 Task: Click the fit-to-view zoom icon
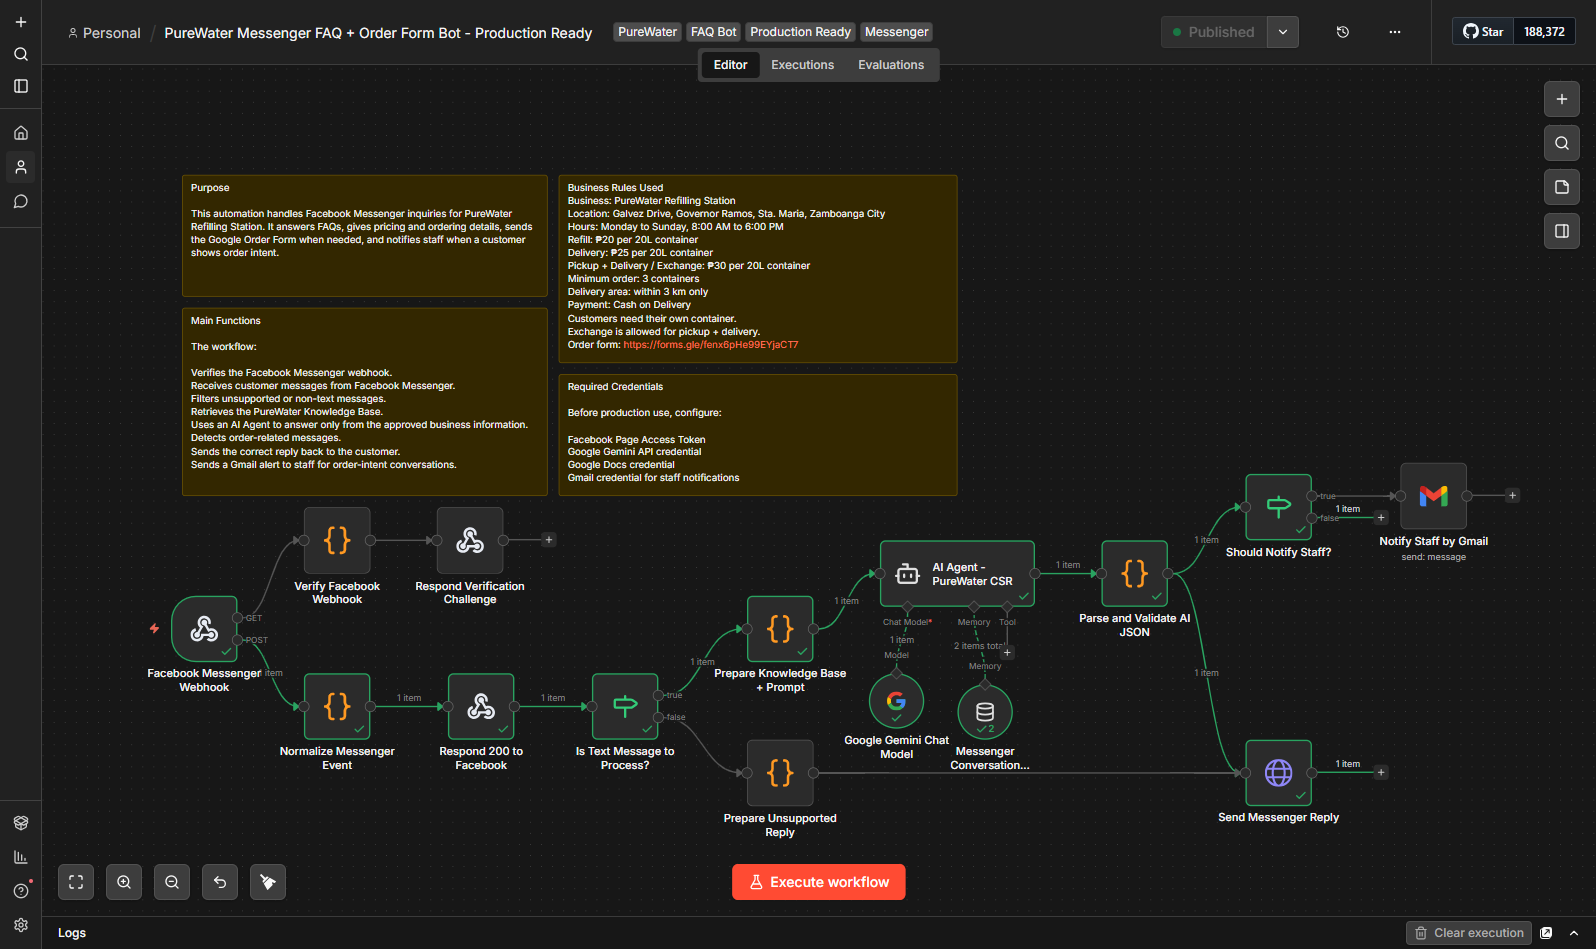pyautogui.click(x=76, y=882)
